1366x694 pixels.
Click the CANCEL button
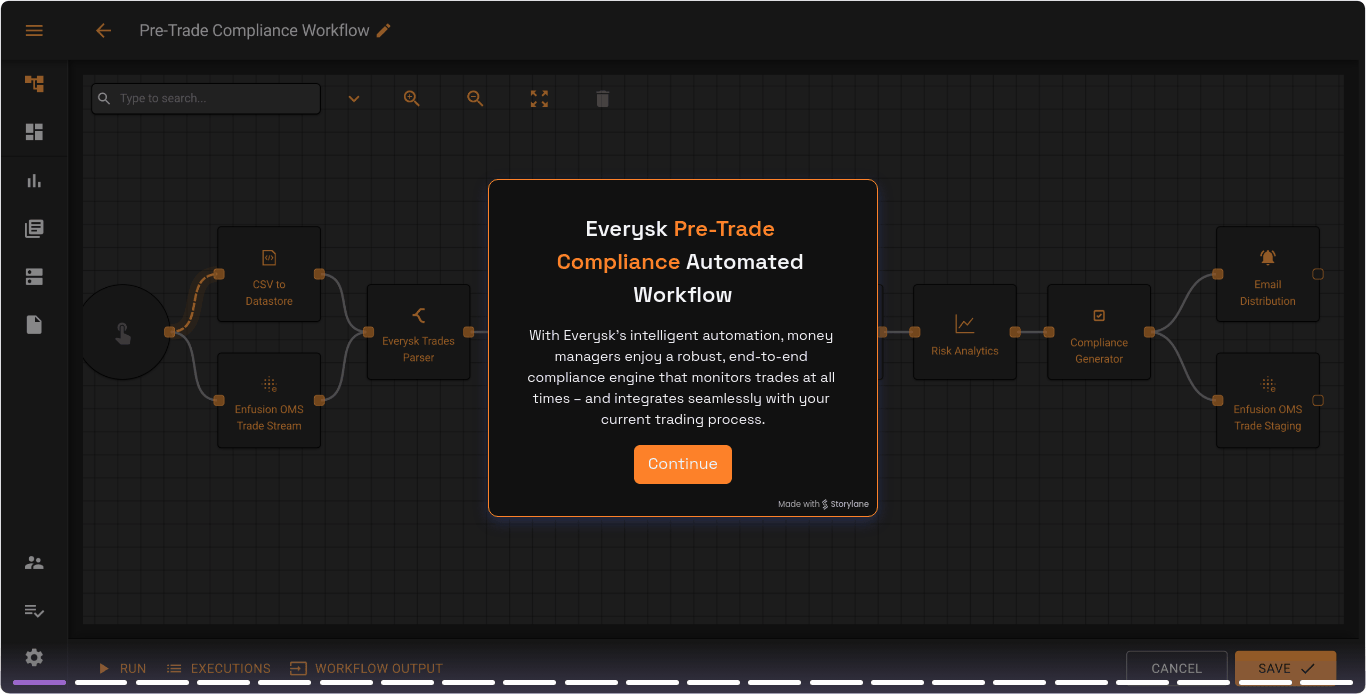pyautogui.click(x=1176, y=668)
